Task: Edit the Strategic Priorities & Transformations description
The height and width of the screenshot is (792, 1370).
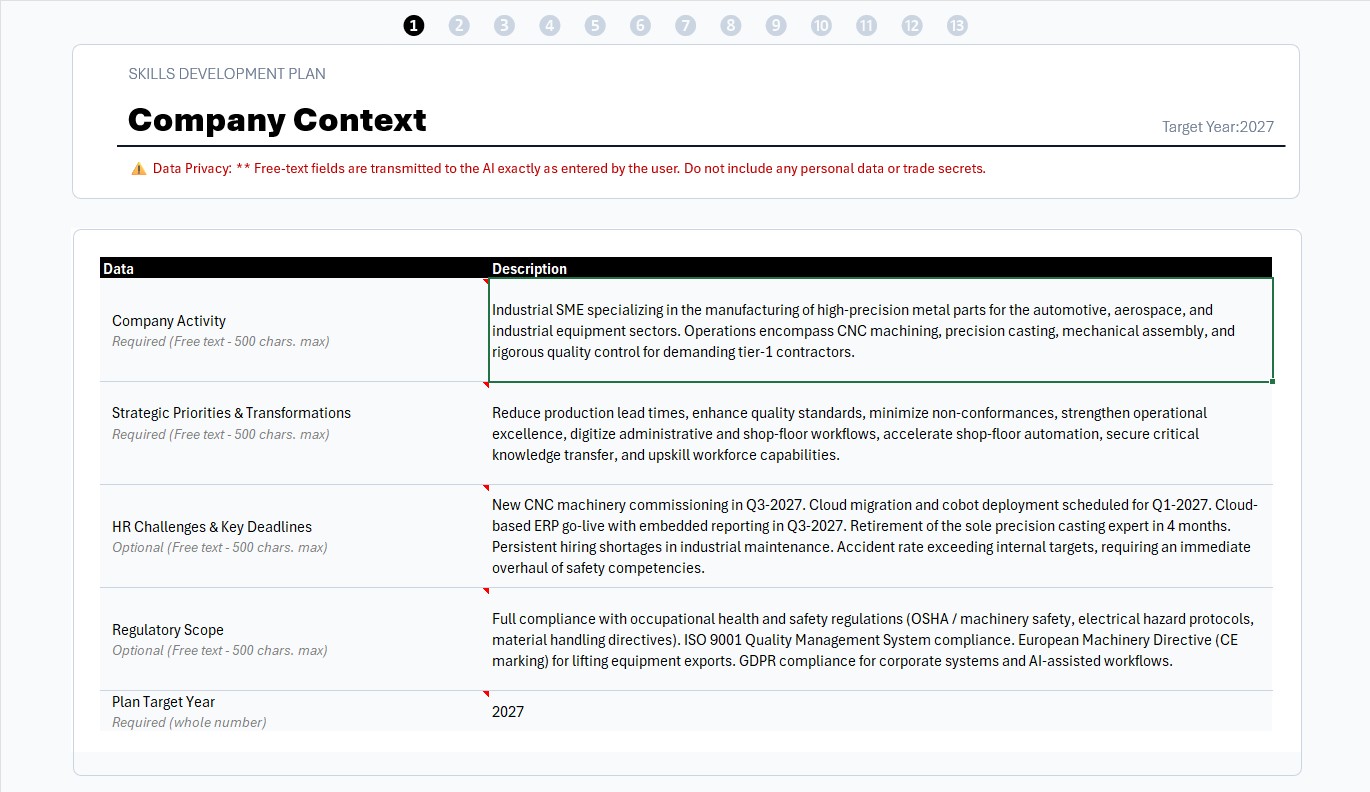Action: (880, 433)
